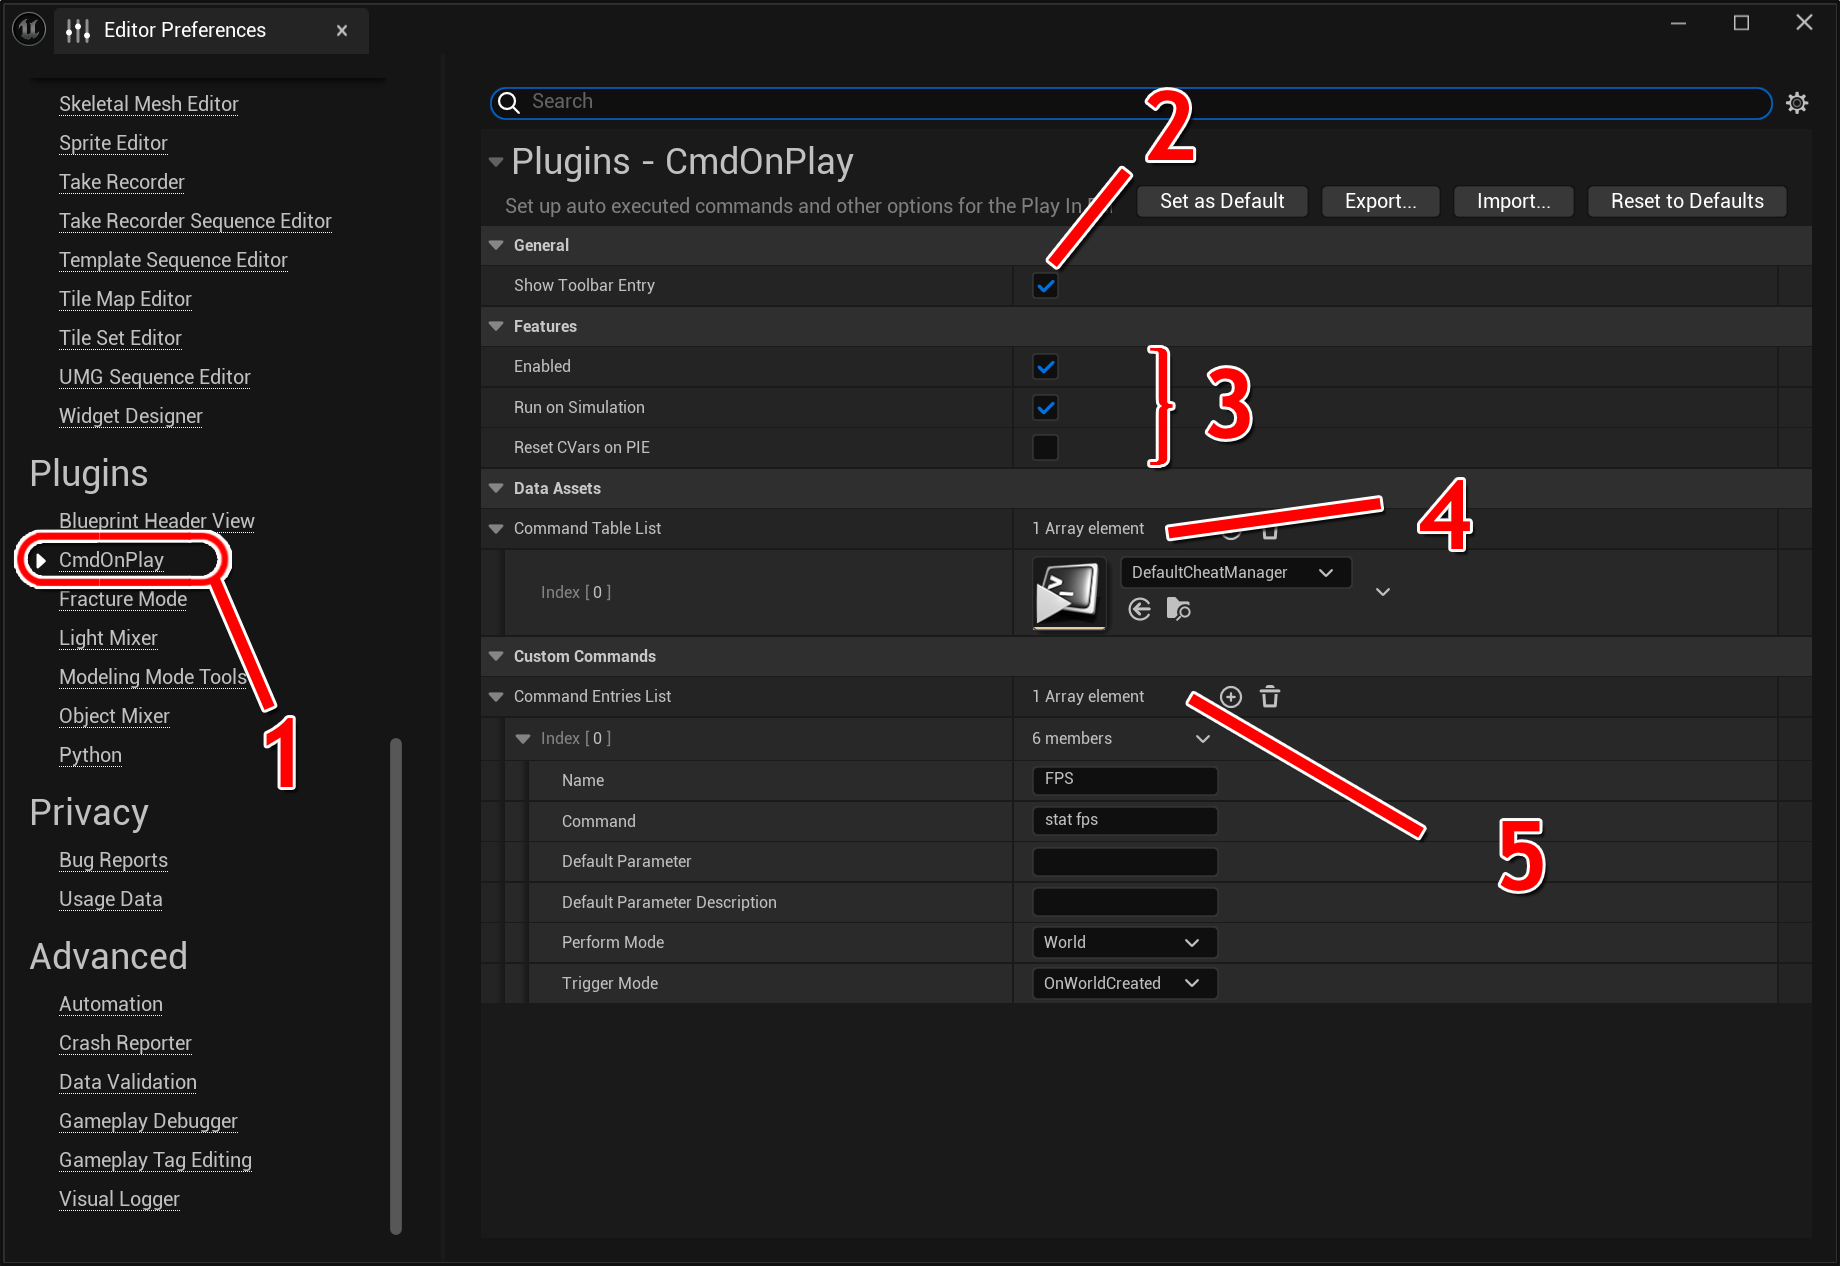Click inside the Command field showing stat fps

click(x=1124, y=820)
